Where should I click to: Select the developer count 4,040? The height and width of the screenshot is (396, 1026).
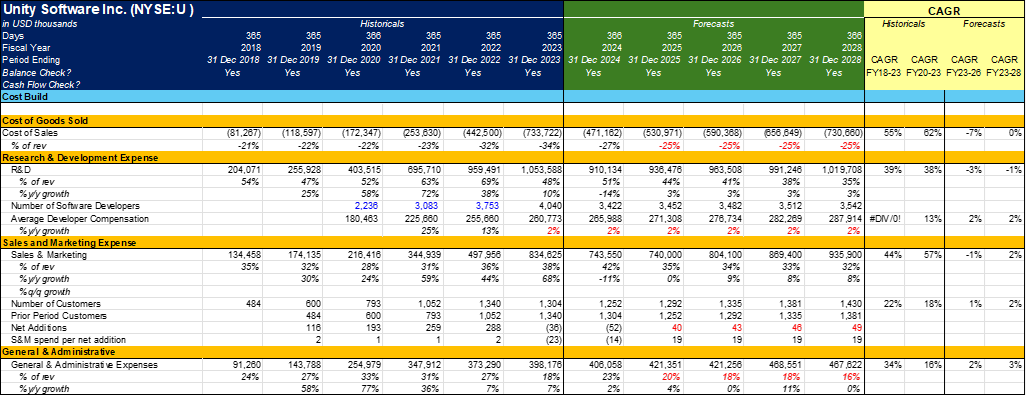point(550,206)
